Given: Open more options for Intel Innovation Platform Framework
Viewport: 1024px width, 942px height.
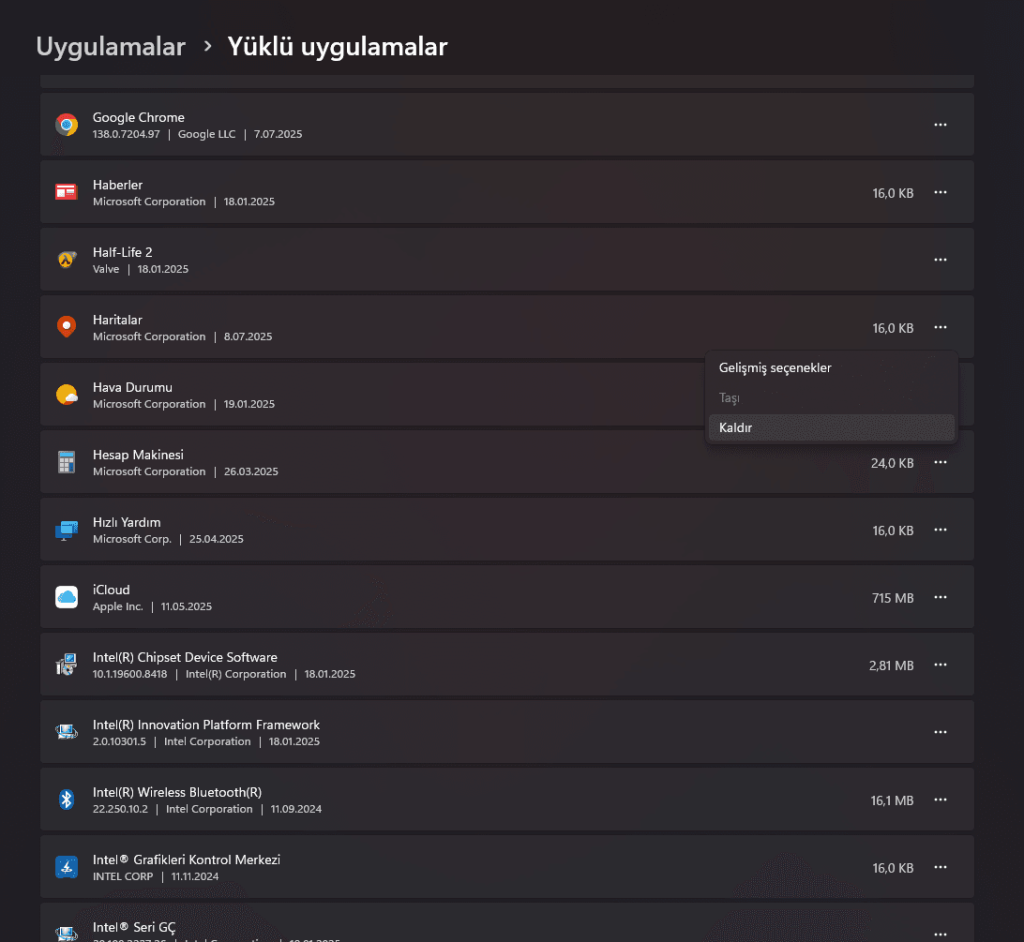Looking at the screenshot, I should [x=940, y=732].
